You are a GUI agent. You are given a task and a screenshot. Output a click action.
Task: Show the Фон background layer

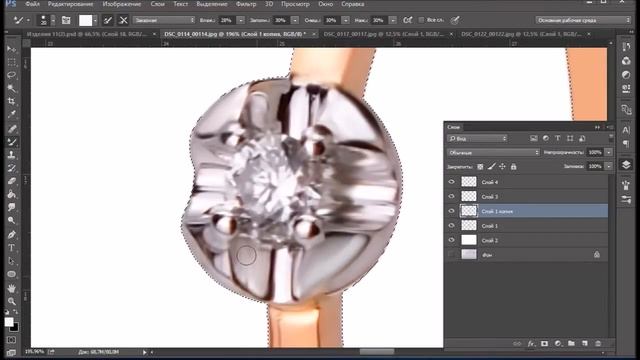(451, 254)
